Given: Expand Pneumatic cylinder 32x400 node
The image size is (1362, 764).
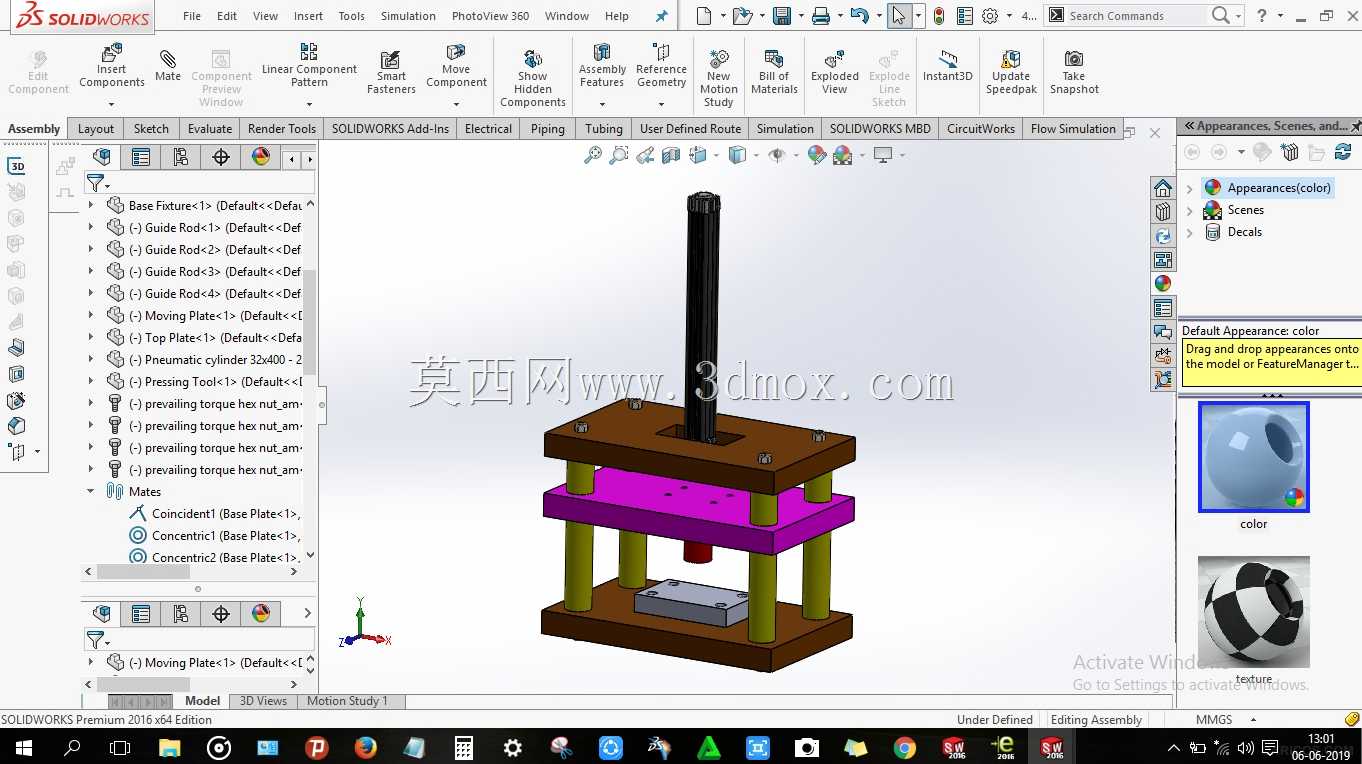Looking at the screenshot, I should click(91, 359).
